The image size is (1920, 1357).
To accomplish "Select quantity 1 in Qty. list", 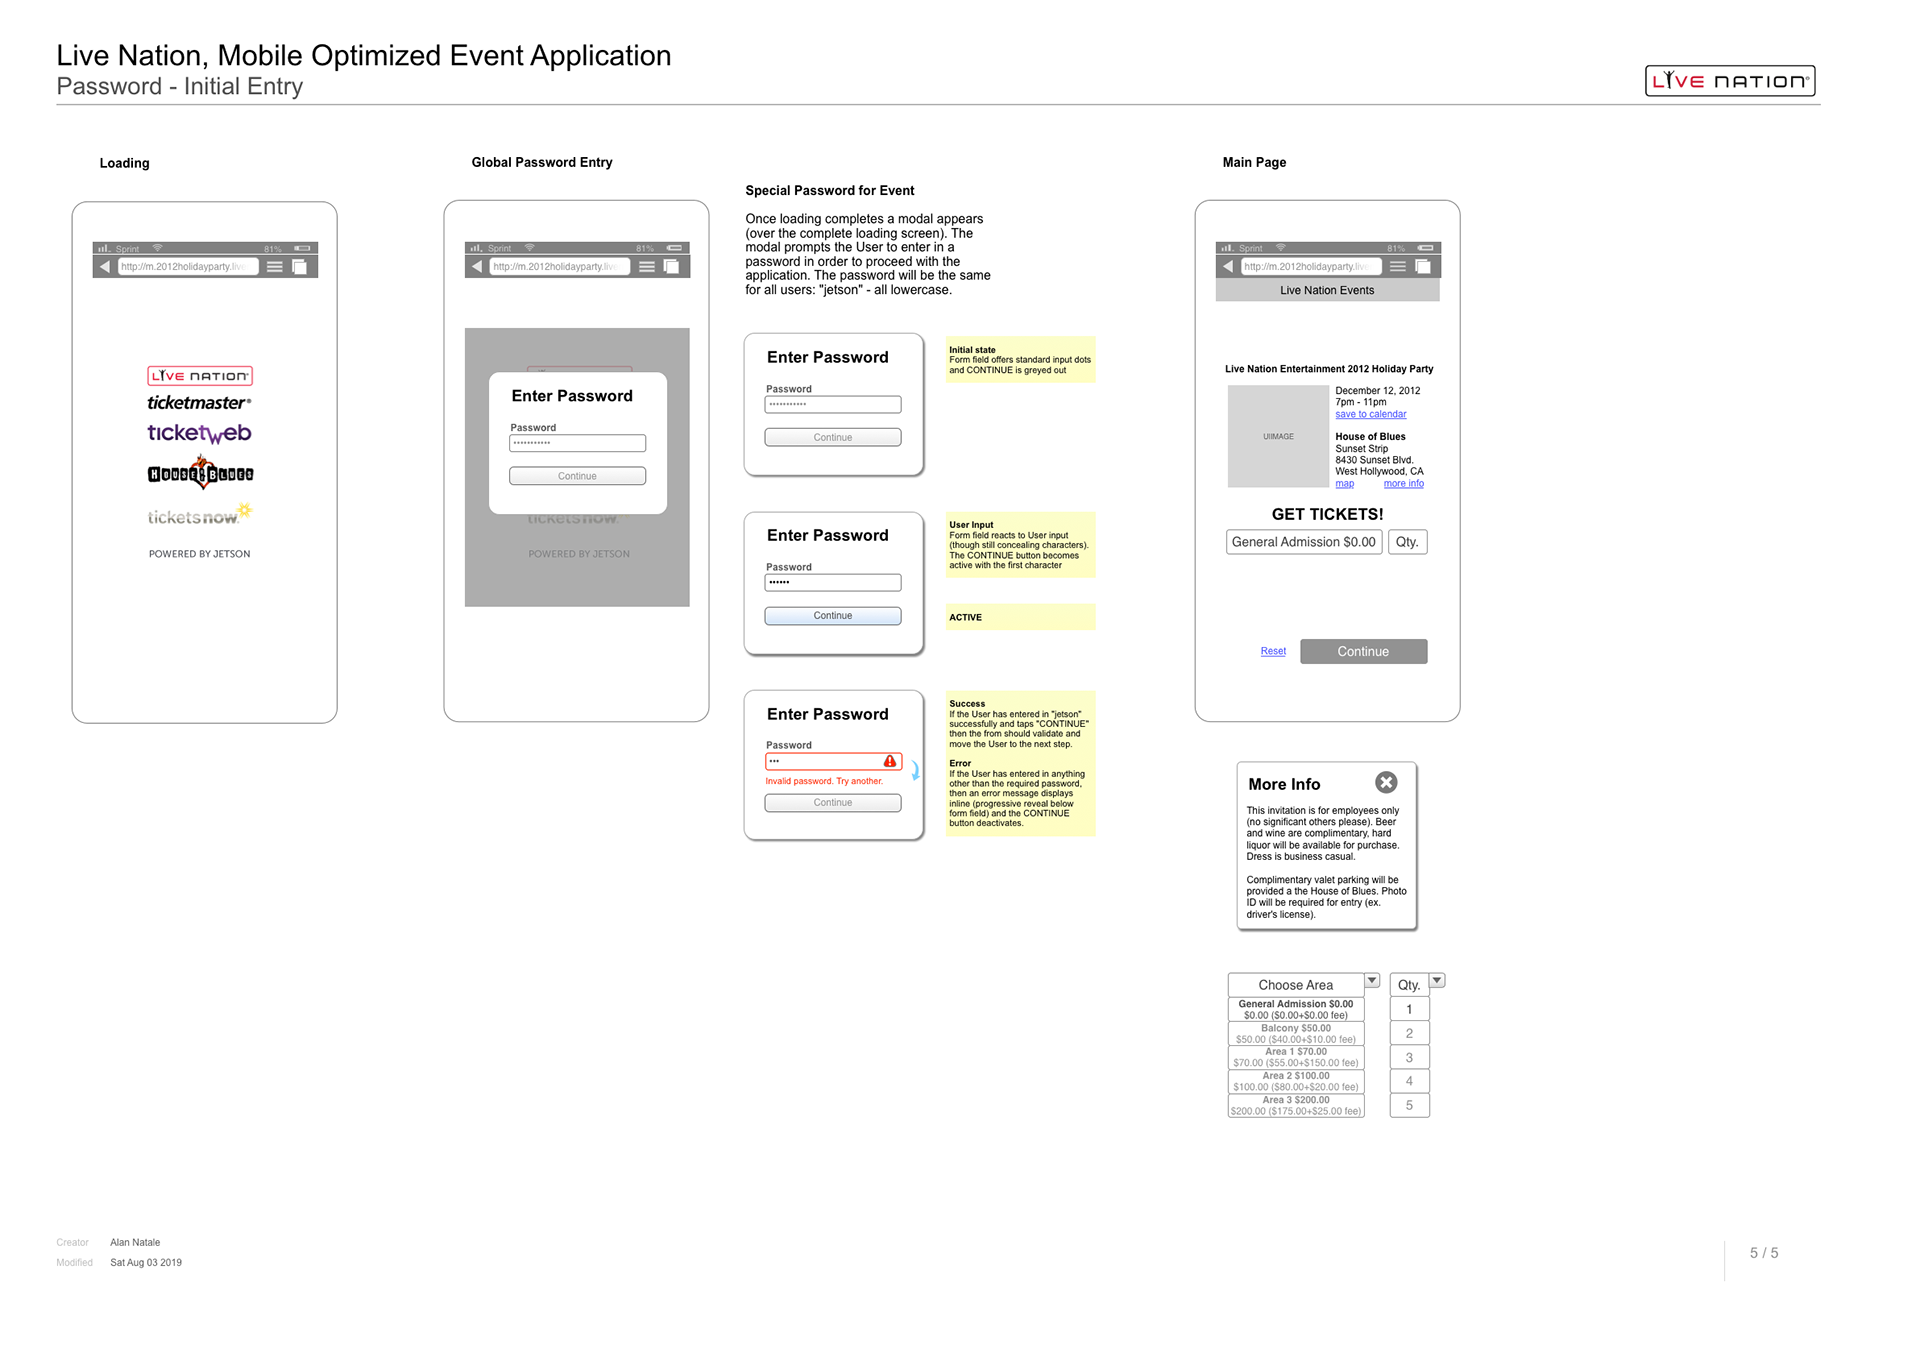I will pos(1409,1010).
